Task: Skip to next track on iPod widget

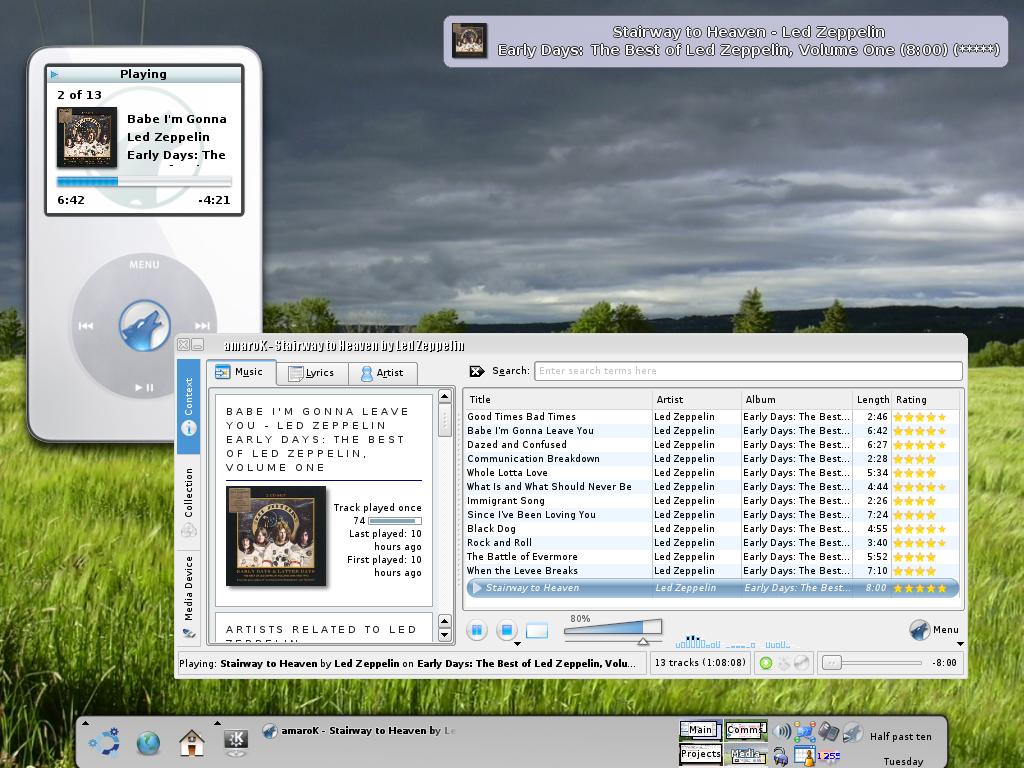Action: (x=202, y=326)
